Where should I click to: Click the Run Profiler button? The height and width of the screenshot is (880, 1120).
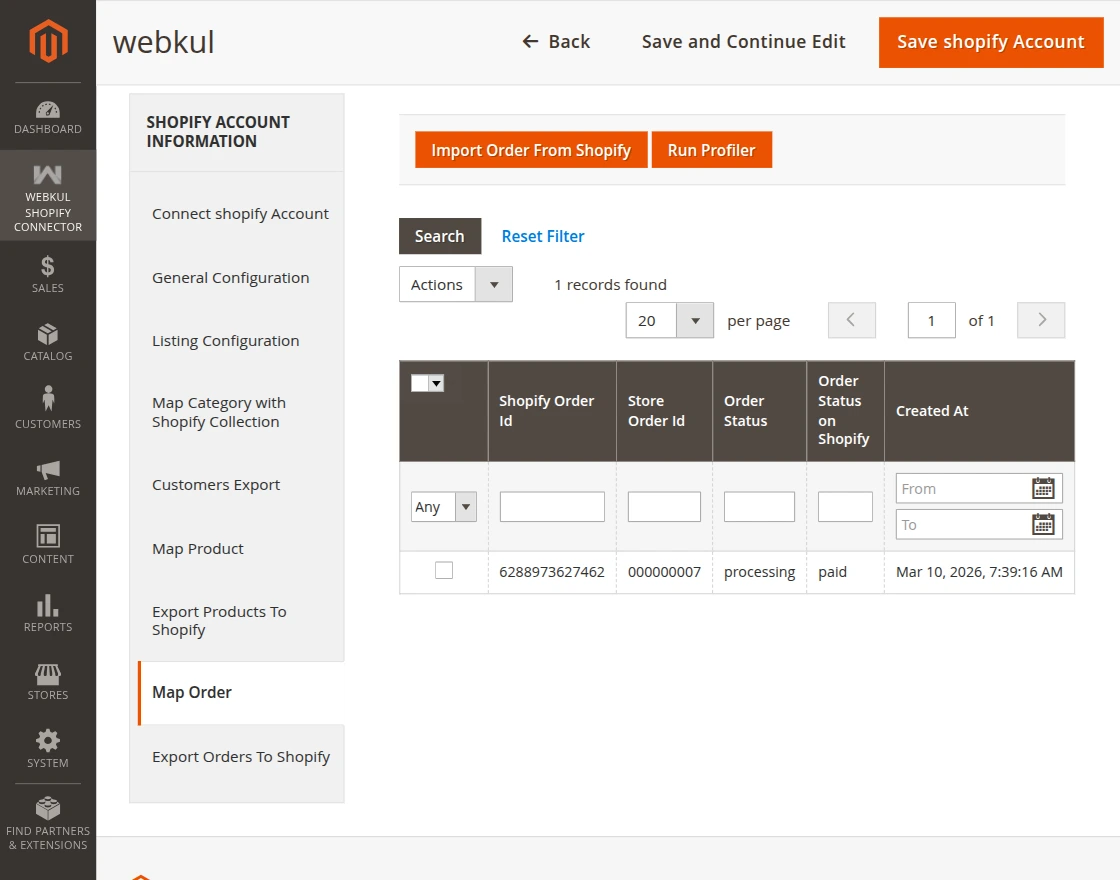point(711,150)
